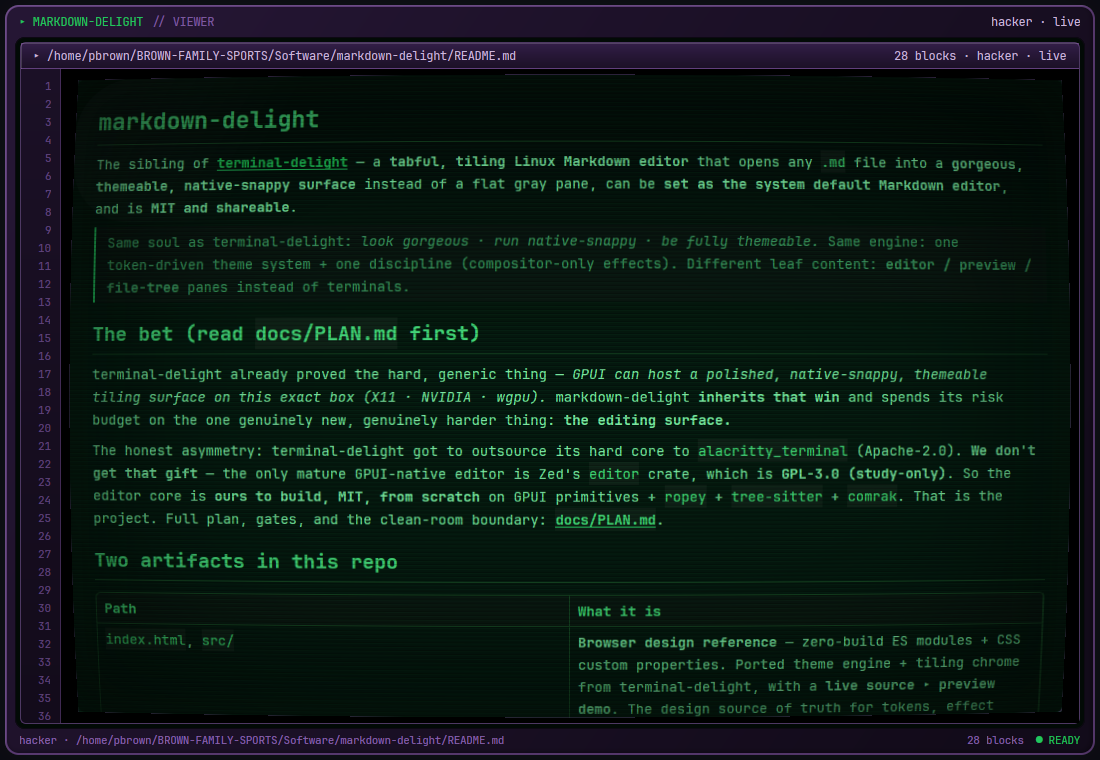Click the README.md path in the header bar
Image resolution: width=1100 pixels, height=760 pixels.
281,55
